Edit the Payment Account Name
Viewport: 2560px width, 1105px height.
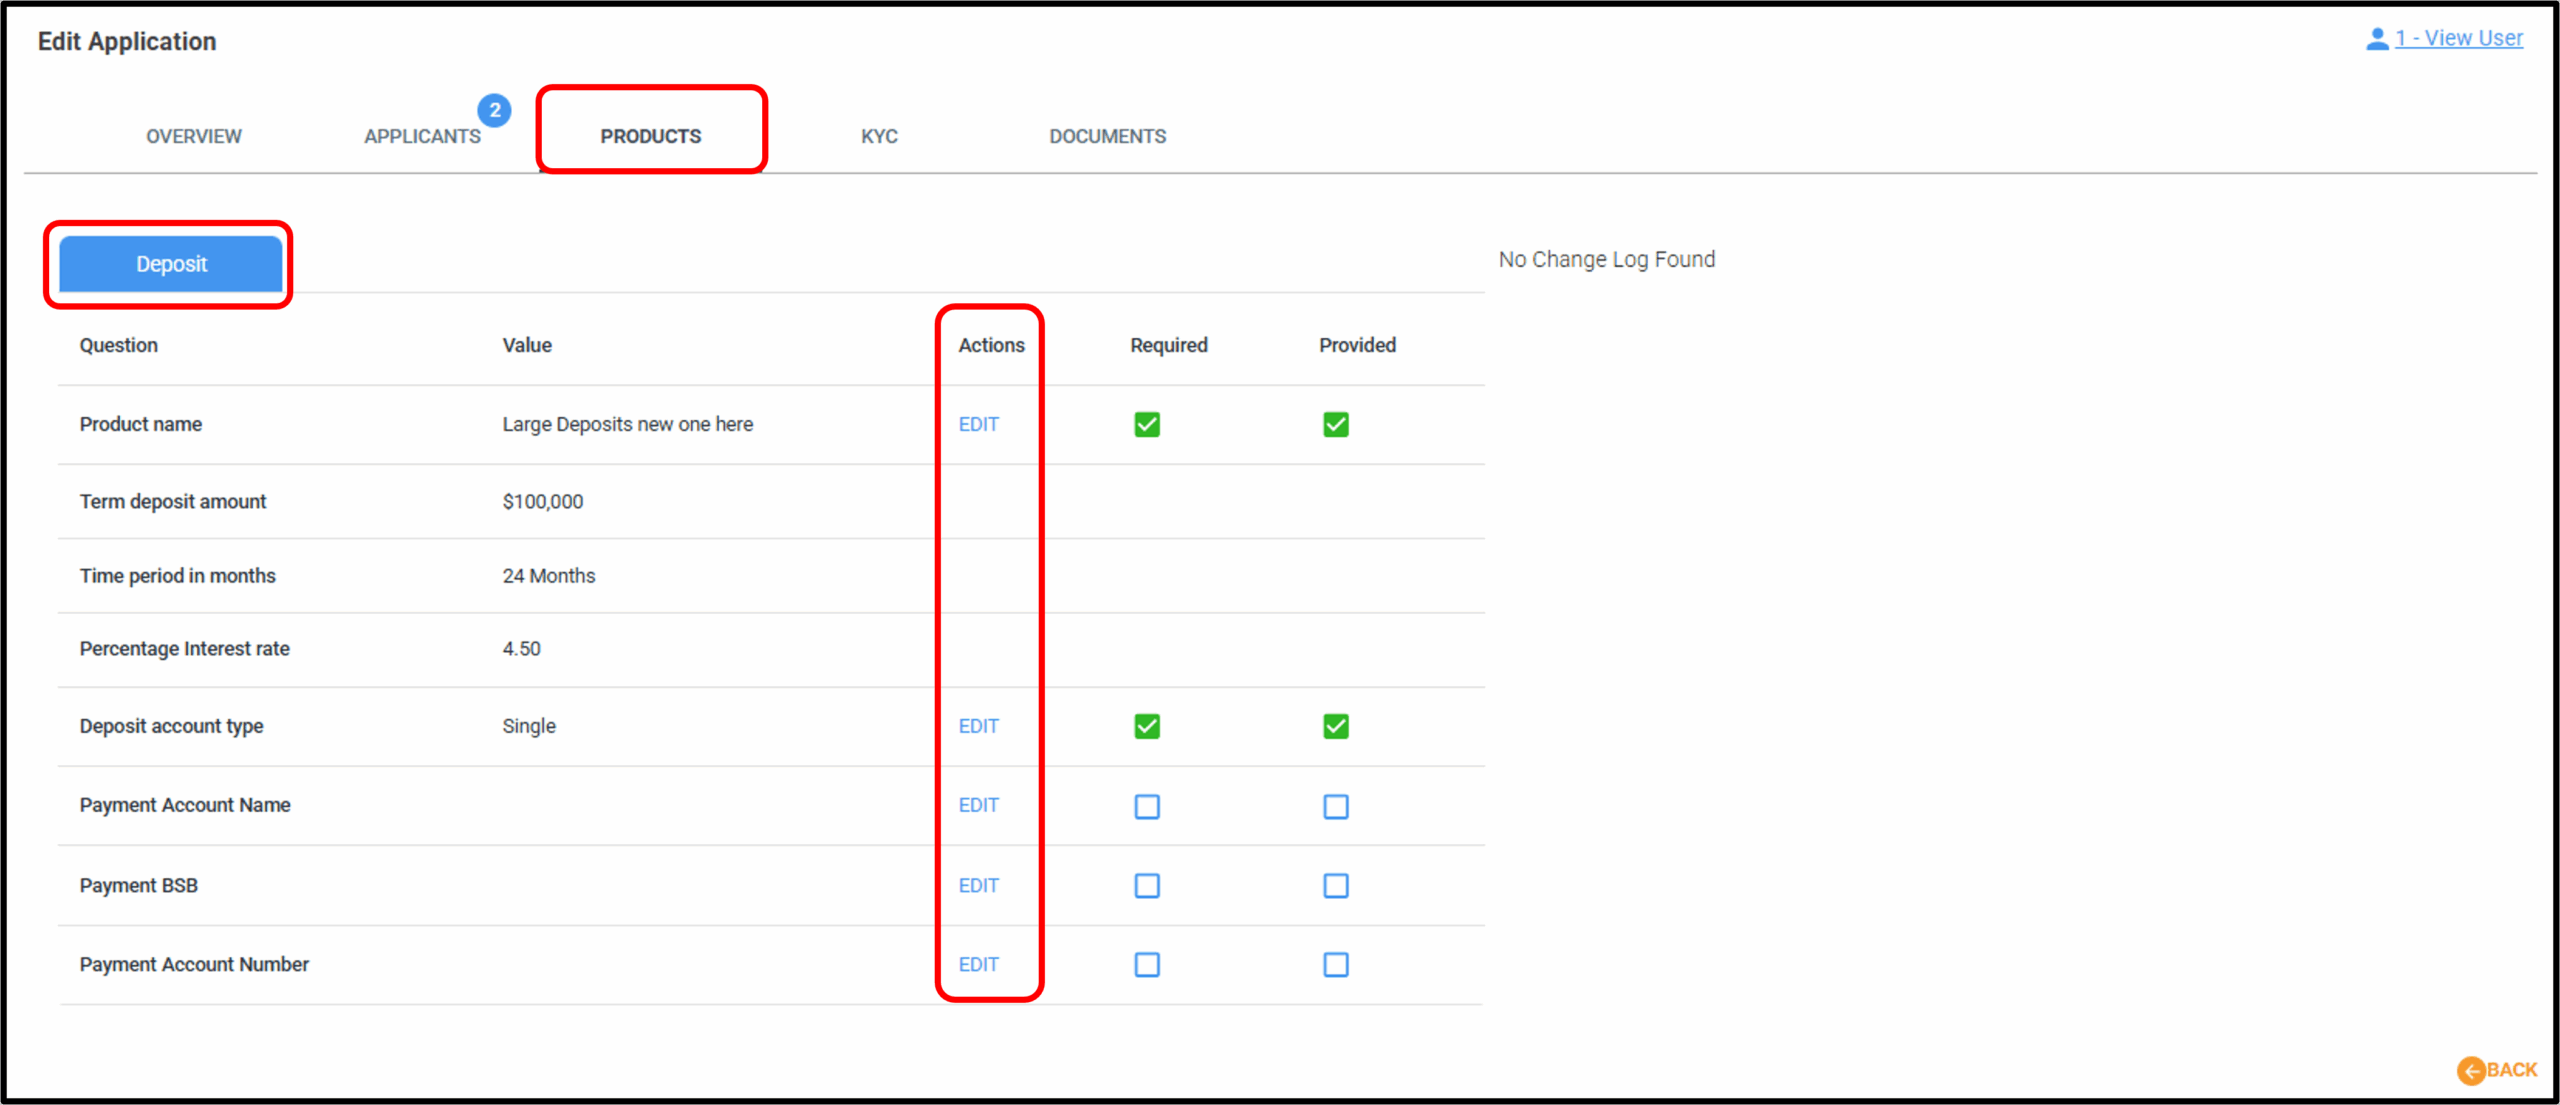pyautogui.click(x=978, y=805)
